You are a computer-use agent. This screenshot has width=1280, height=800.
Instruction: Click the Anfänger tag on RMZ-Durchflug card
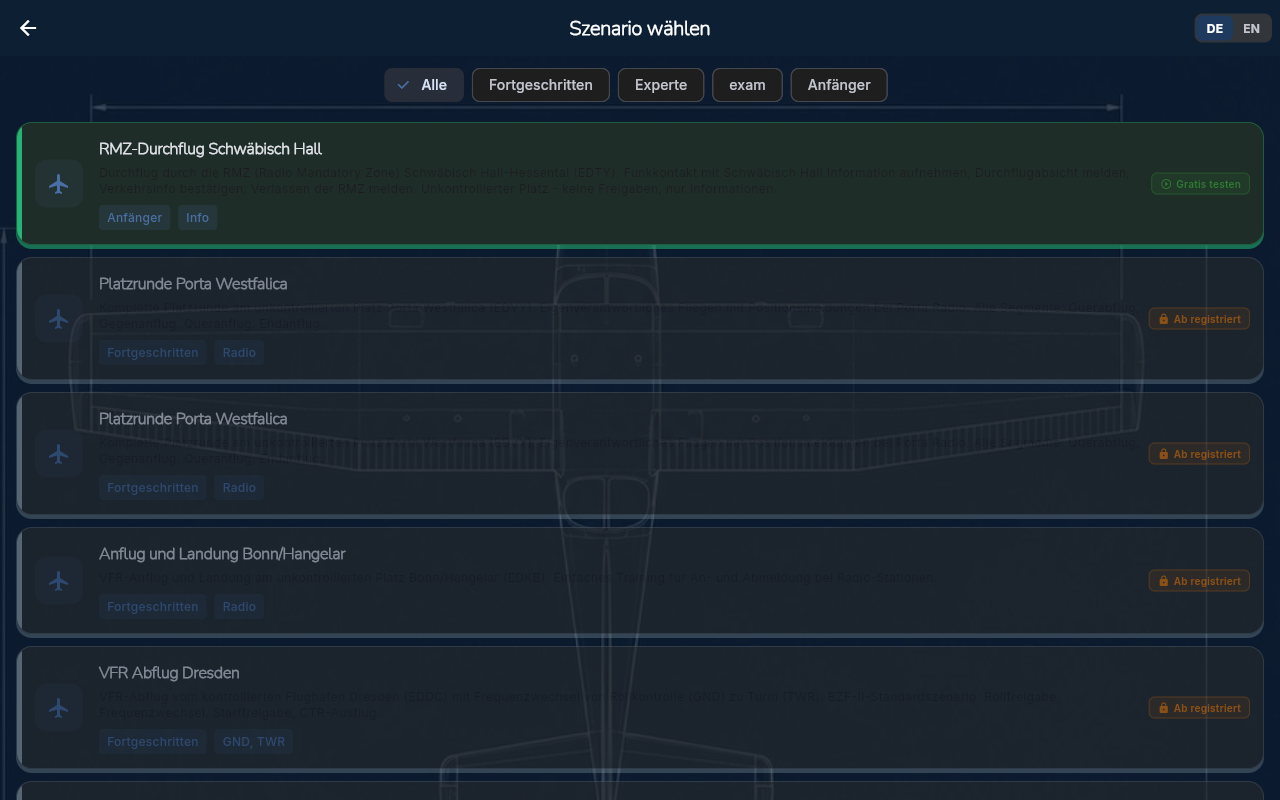click(134, 218)
